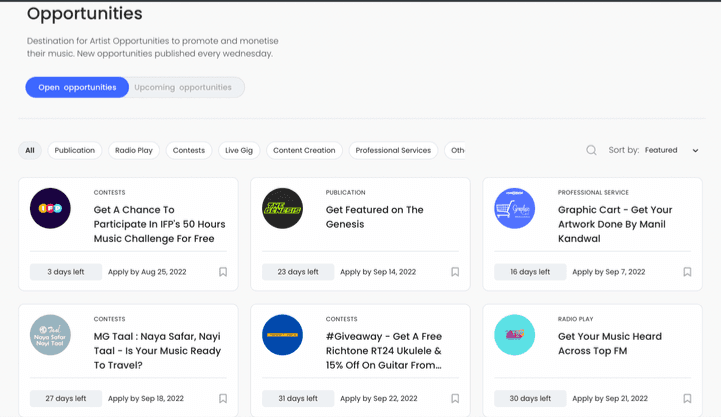Click the RADIO PLAY category label
722x417 pixels.
coord(576,319)
